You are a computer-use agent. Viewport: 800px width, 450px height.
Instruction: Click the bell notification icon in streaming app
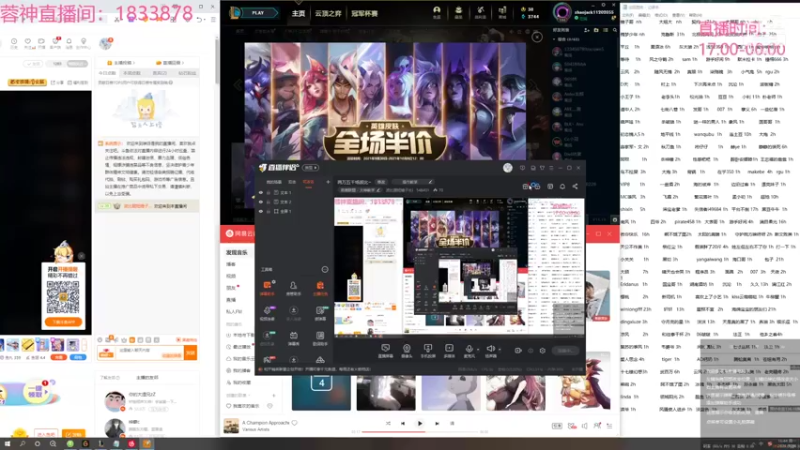click(x=562, y=186)
